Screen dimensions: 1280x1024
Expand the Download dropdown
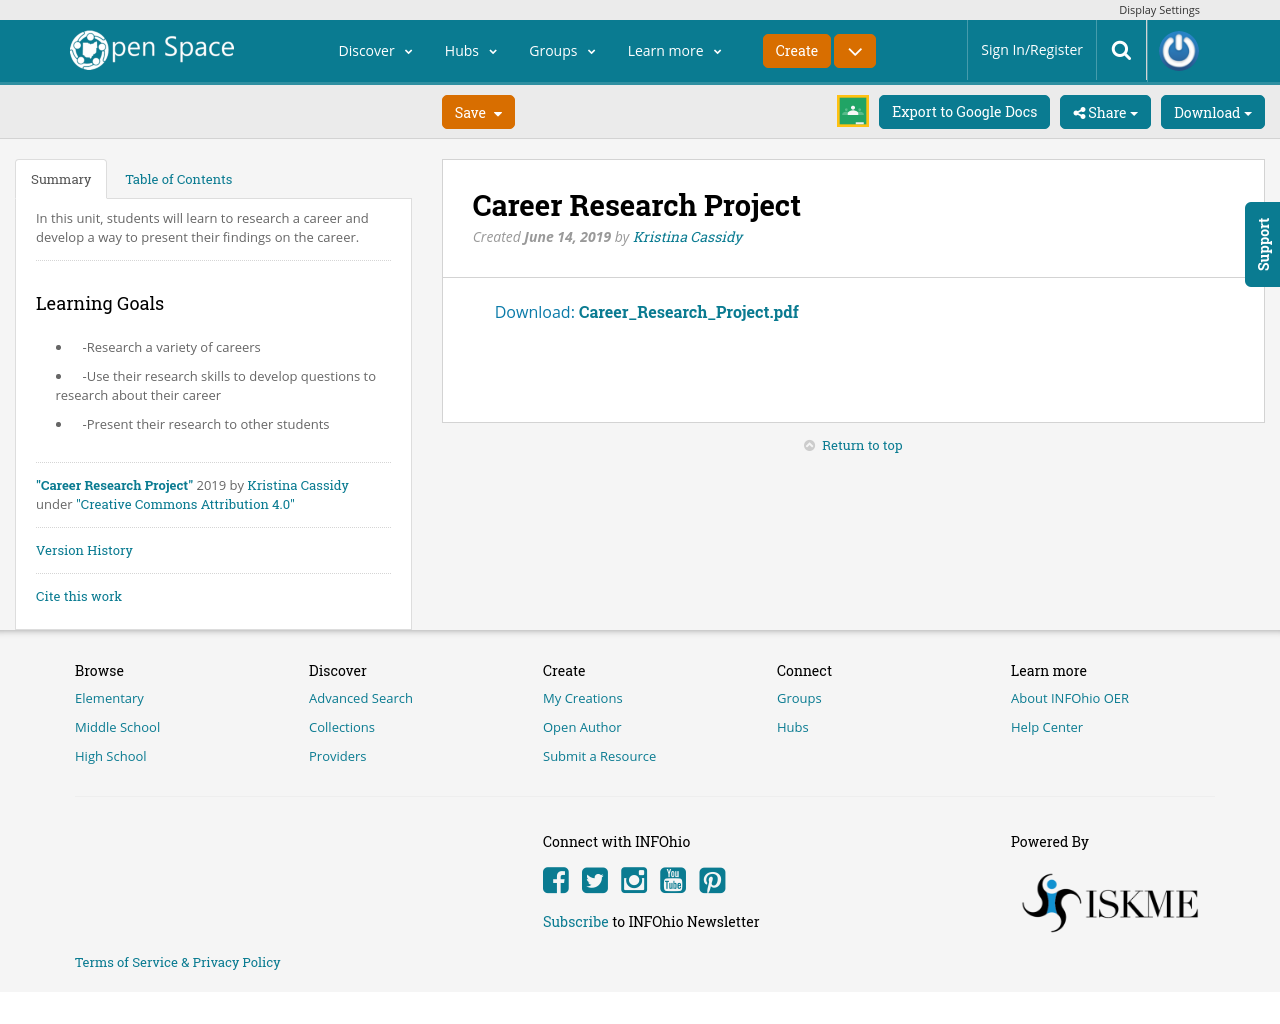(x=1212, y=111)
